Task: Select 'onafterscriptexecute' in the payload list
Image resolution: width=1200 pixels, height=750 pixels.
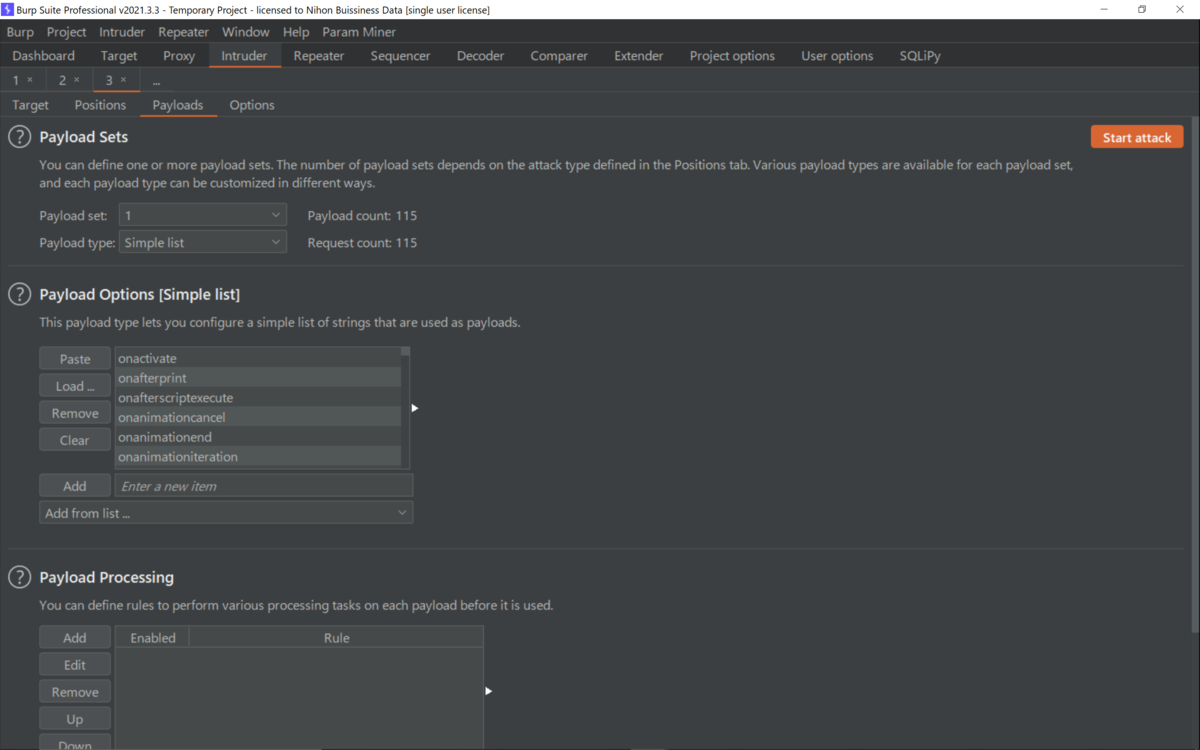Action: click(x=258, y=398)
